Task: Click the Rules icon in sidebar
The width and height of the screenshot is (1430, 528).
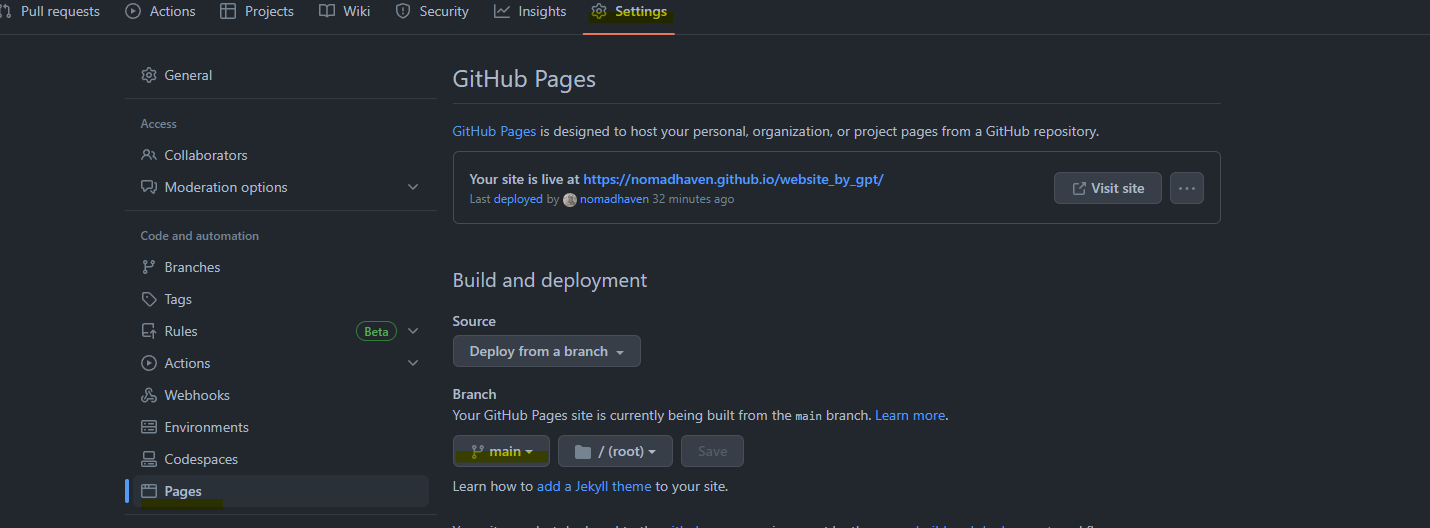Action: pyautogui.click(x=149, y=331)
